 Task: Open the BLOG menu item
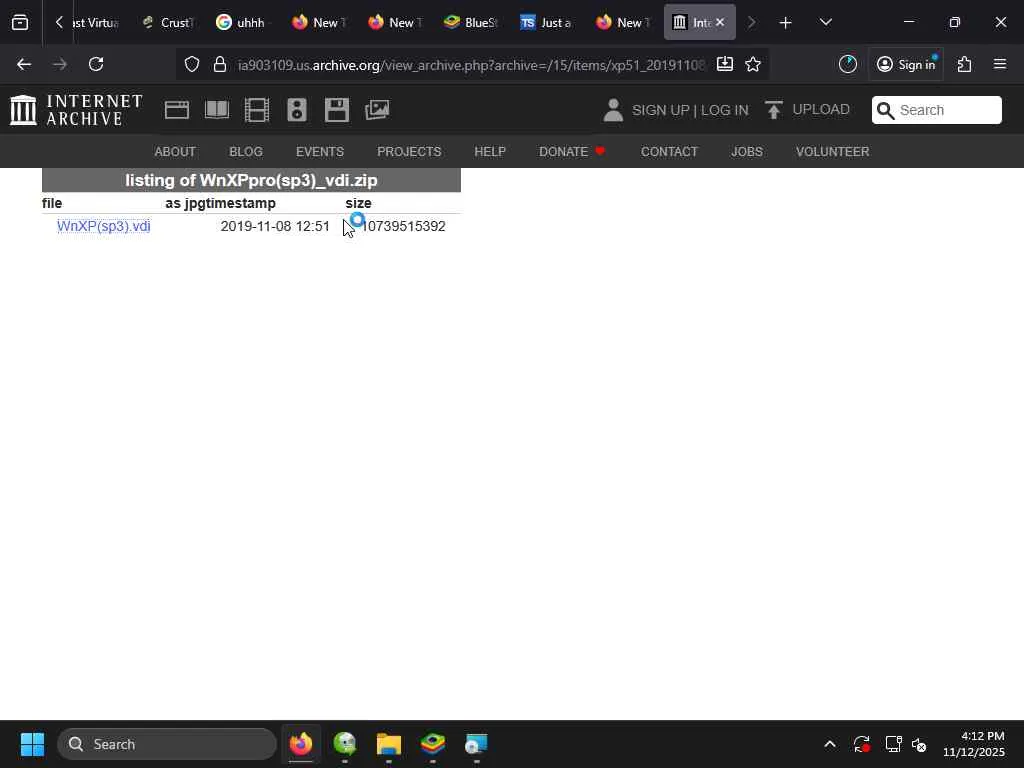point(246,152)
